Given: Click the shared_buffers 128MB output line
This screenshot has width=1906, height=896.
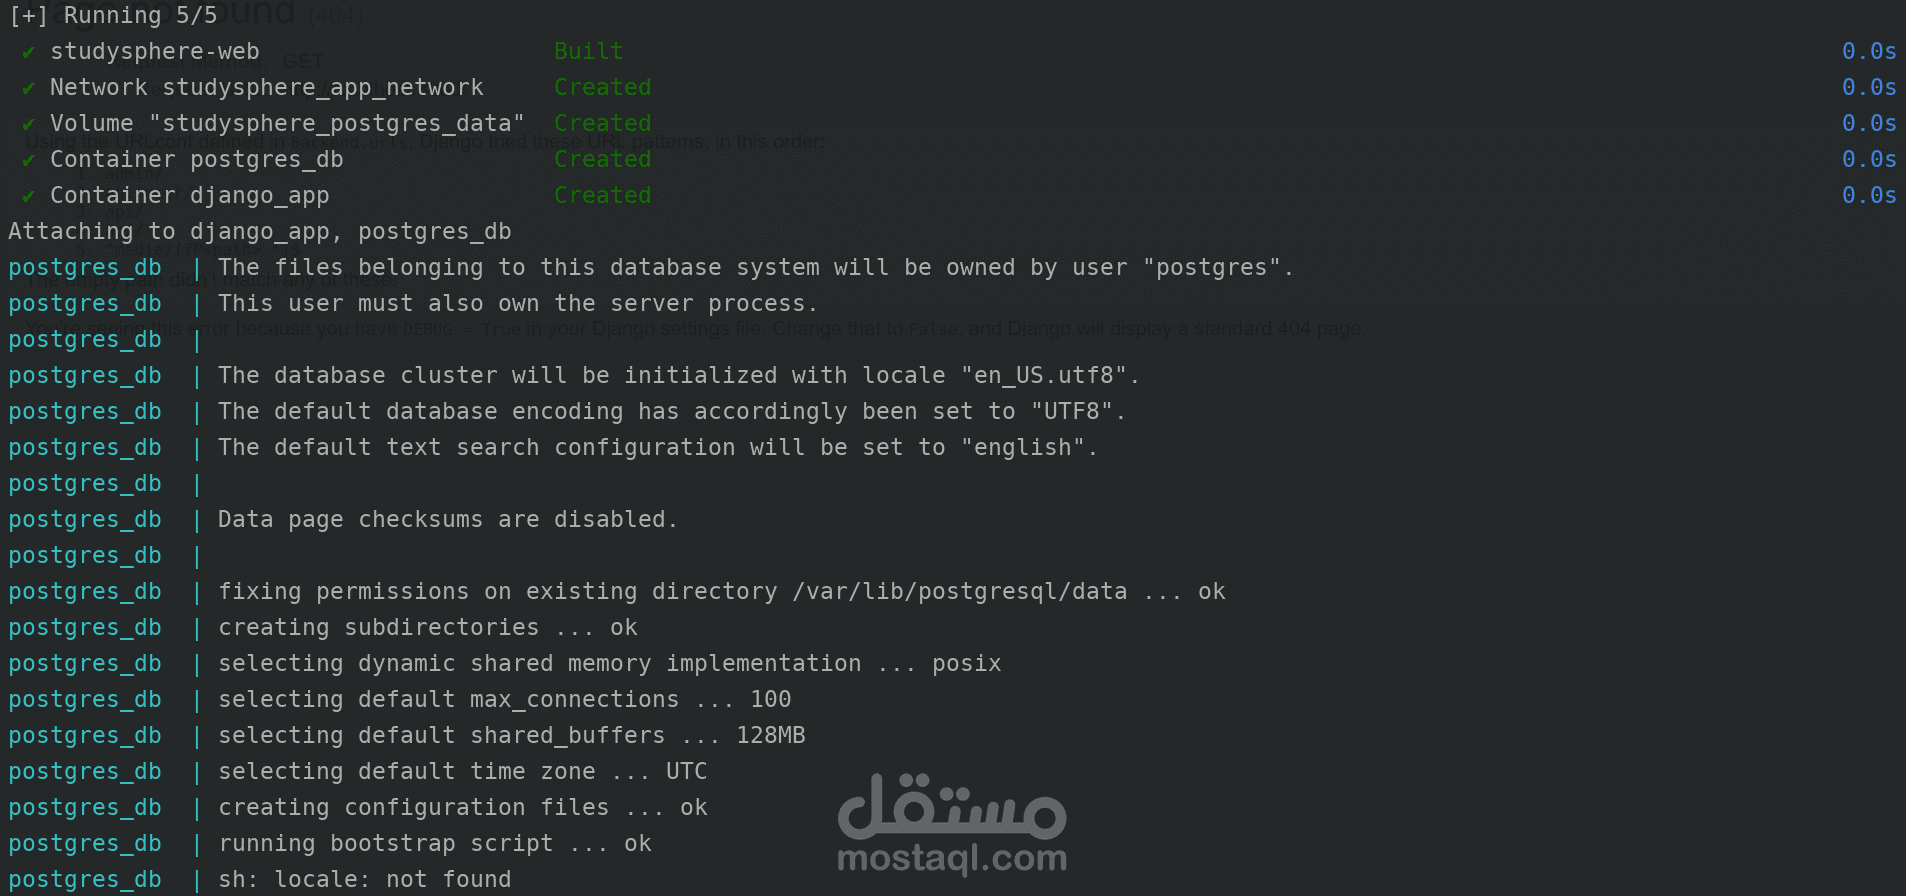Looking at the screenshot, I should tap(512, 736).
